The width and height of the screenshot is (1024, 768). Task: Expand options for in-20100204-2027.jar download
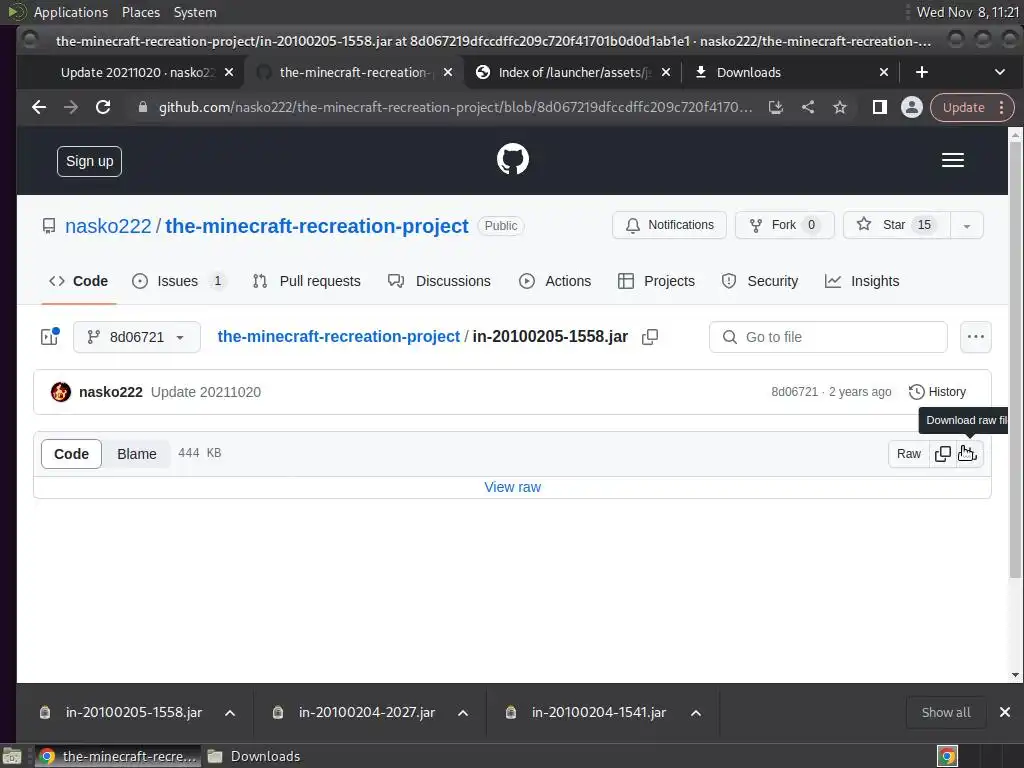click(463, 712)
